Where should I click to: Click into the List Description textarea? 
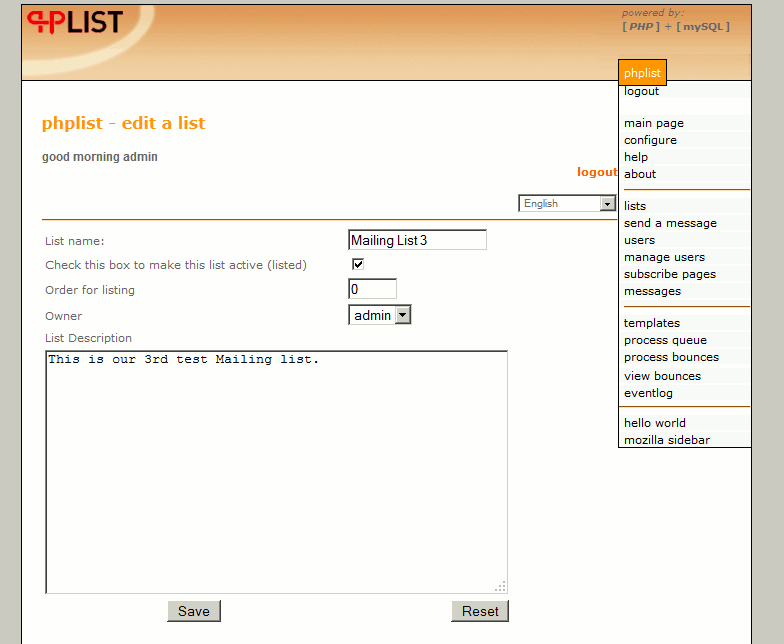(x=276, y=472)
